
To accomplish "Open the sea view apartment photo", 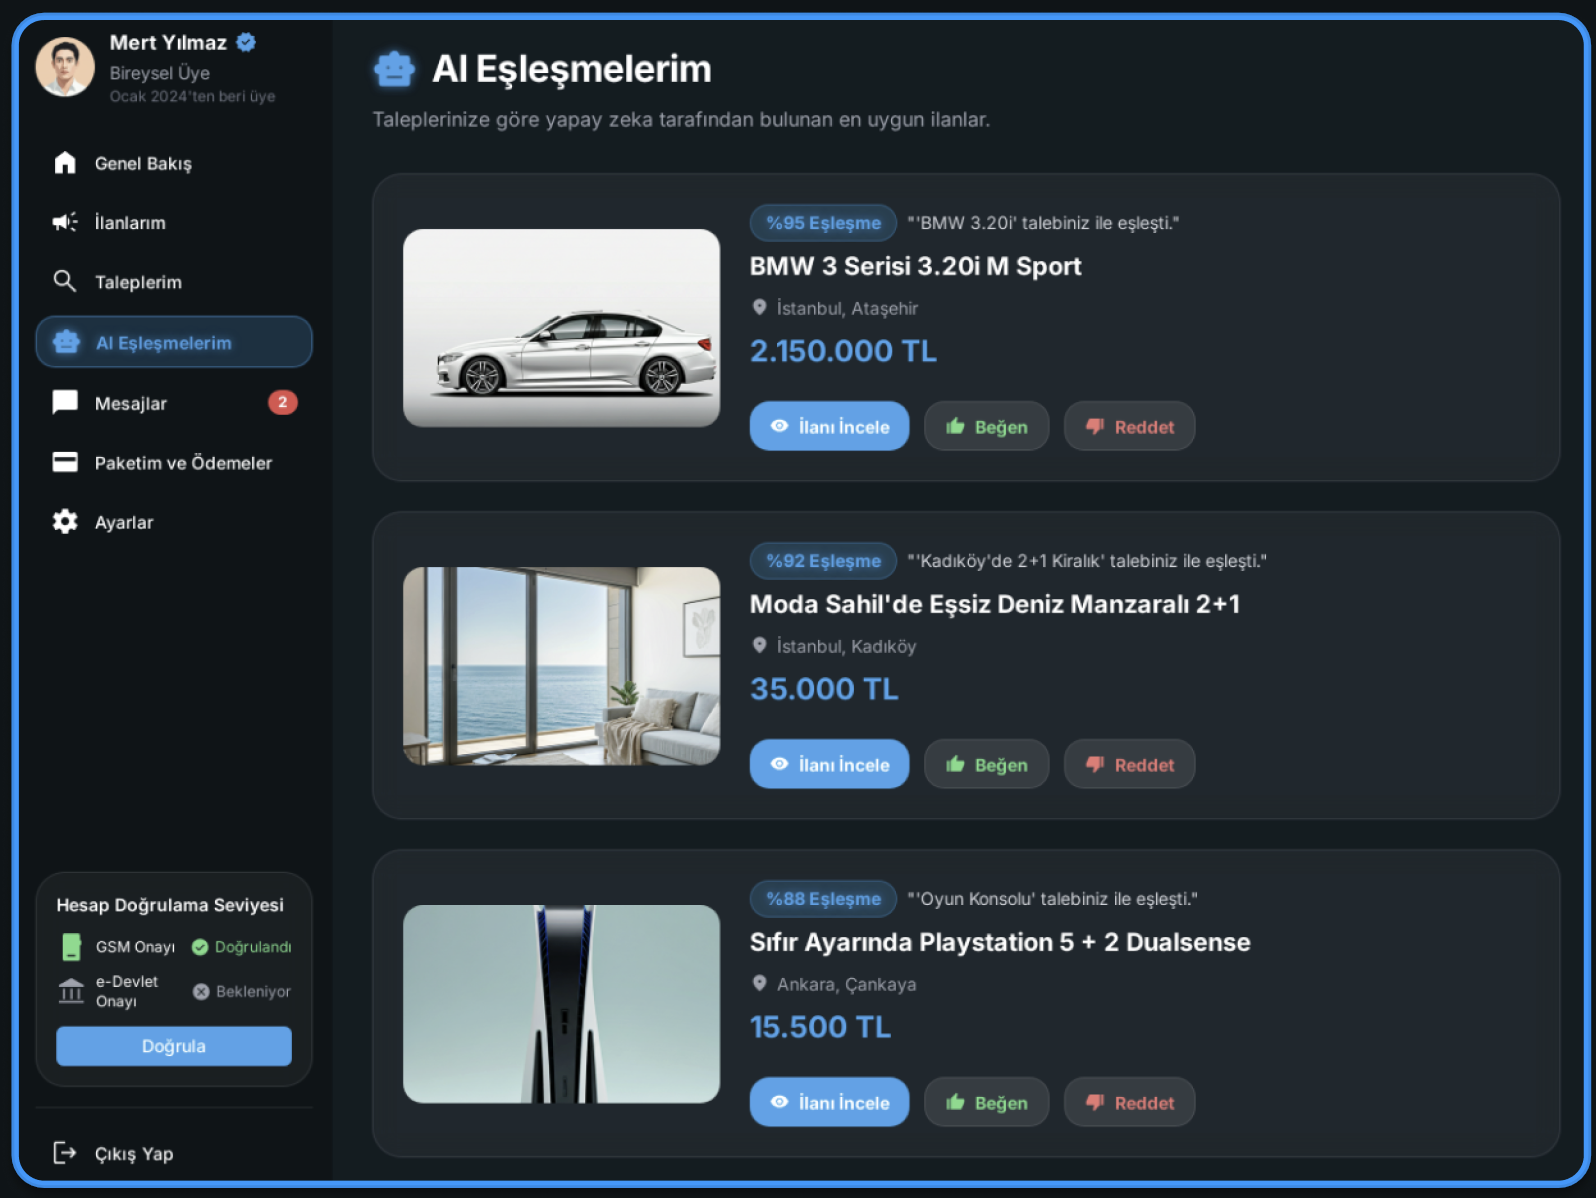I will [x=561, y=666].
